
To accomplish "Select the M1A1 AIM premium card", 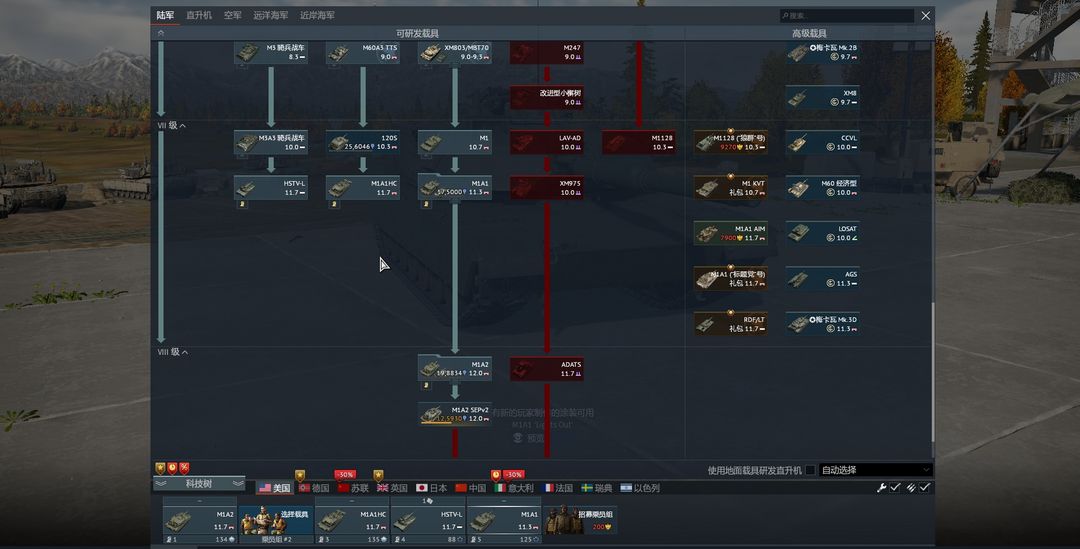I will [731, 234].
